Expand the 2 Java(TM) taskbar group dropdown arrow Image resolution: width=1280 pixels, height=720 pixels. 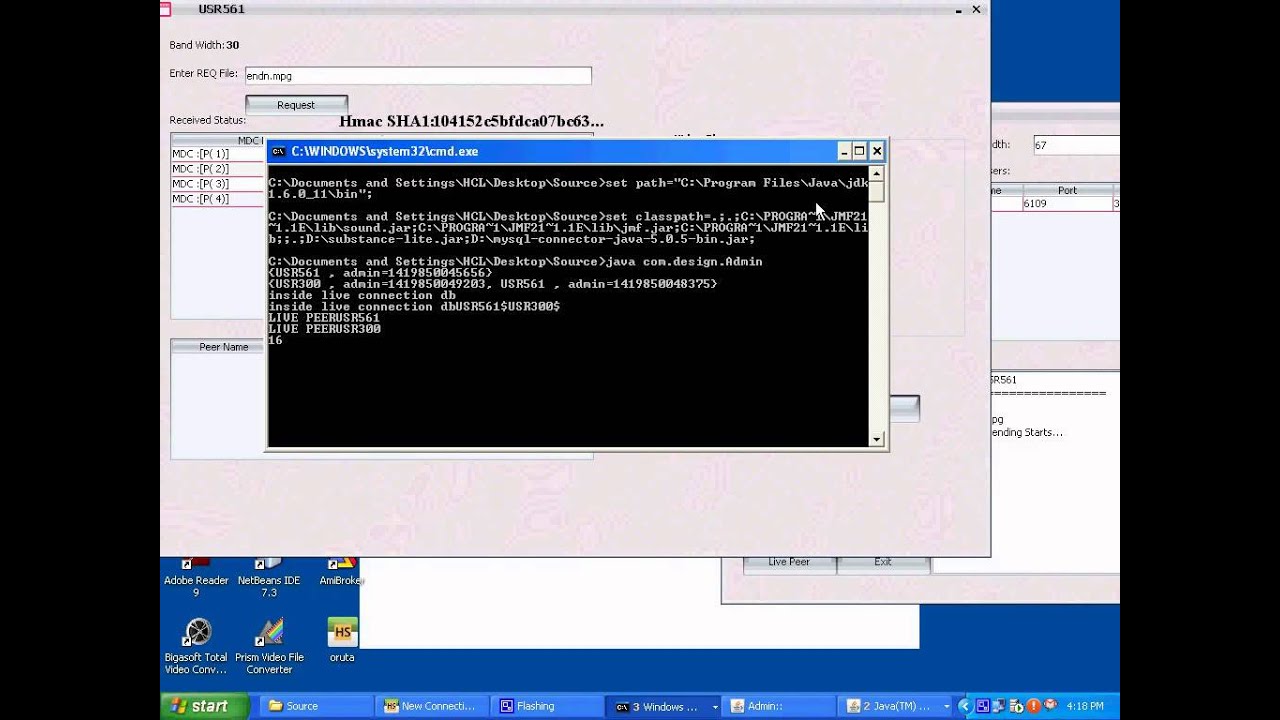click(x=946, y=707)
